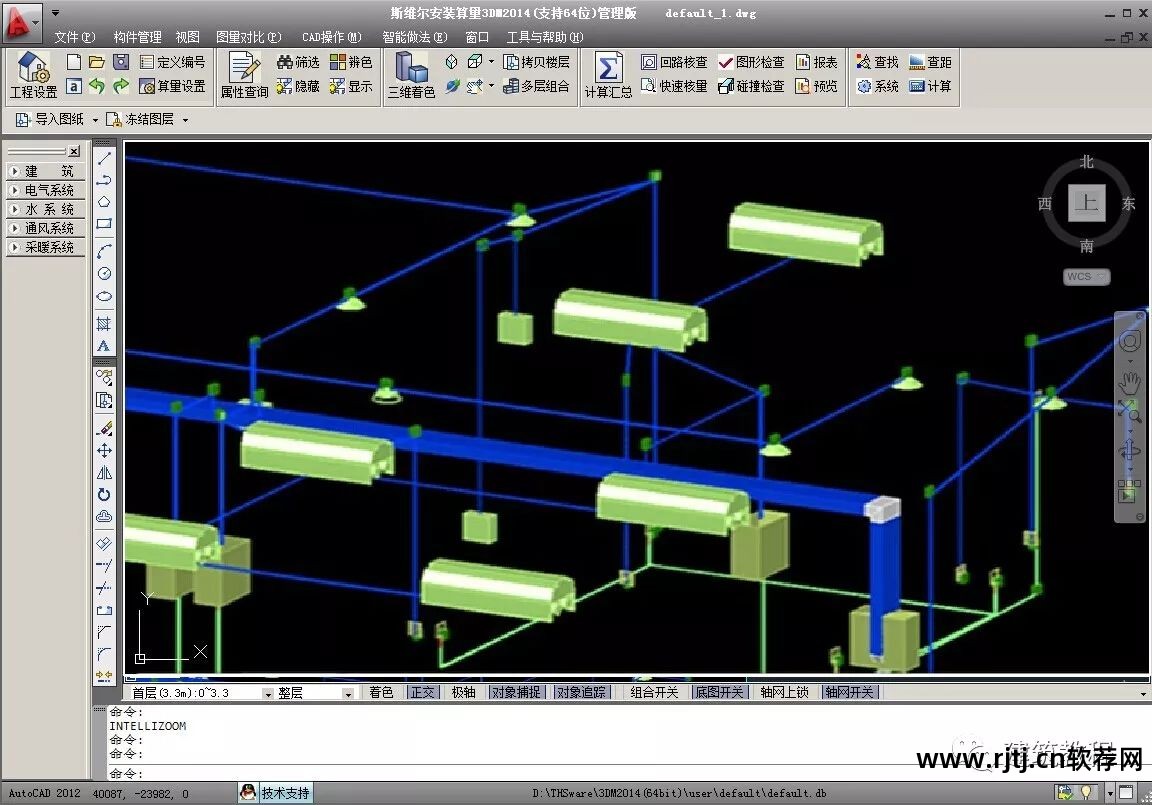
Task: Toggle 对象追踪 object tracking
Action: point(581,693)
